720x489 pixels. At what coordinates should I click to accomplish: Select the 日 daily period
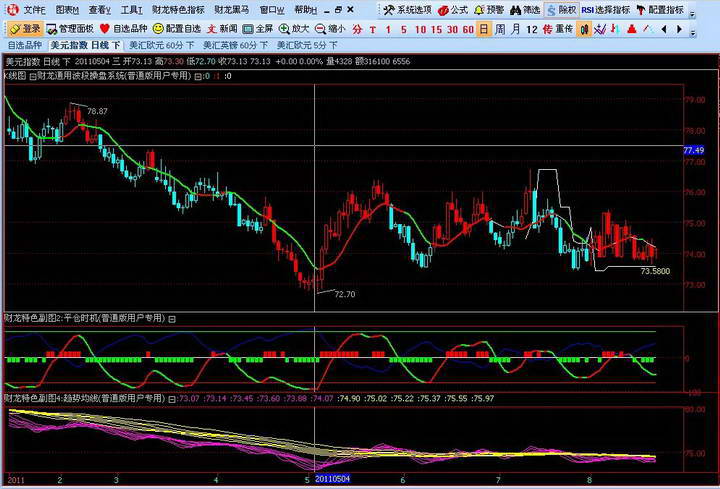pos(484,29)
